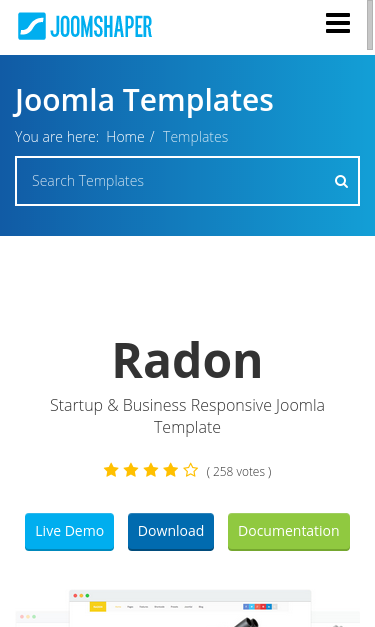Click the Radon template title

(x=188, y=360)
